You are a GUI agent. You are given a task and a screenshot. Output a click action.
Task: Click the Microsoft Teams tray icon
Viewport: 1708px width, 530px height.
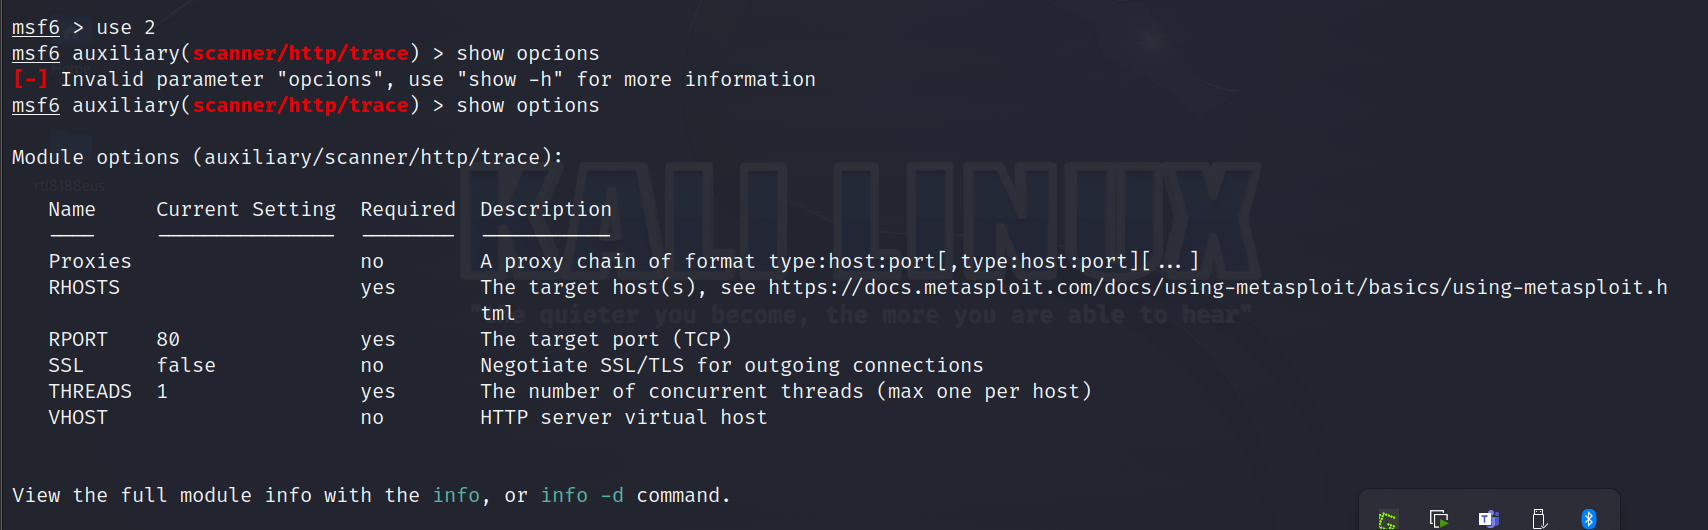[x=1488, y=518]
